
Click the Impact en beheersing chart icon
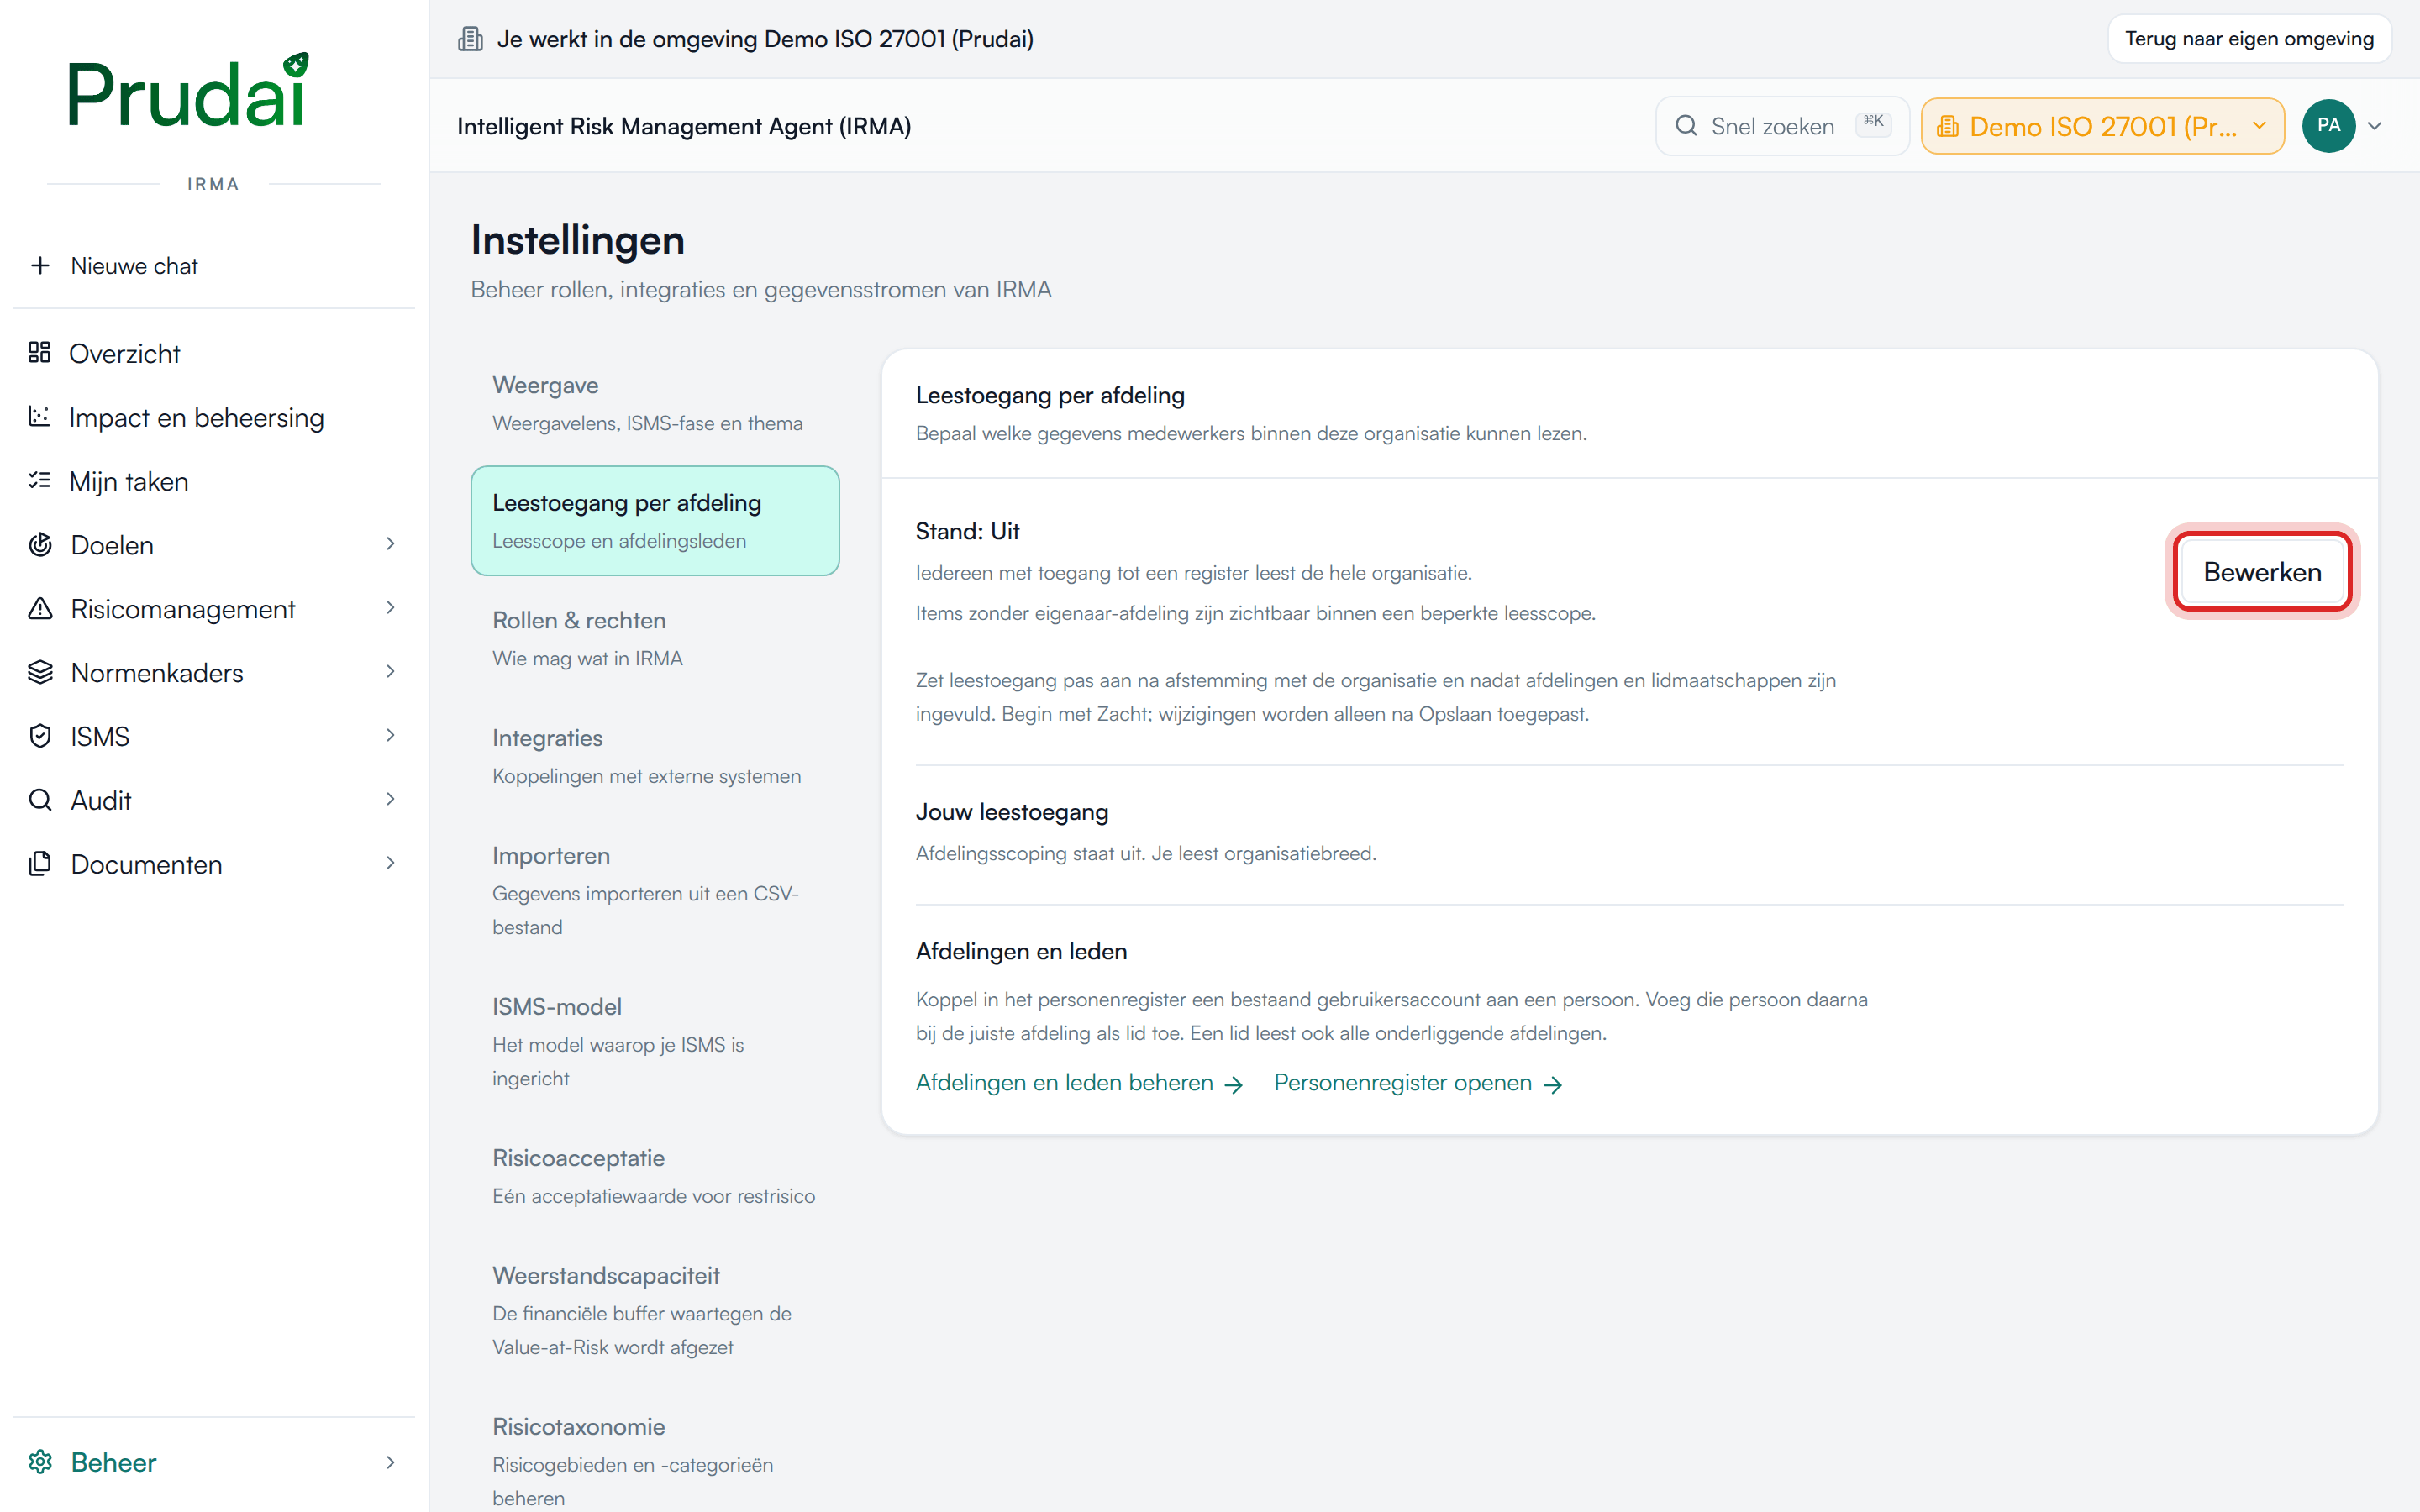click(x=39, y=417)
